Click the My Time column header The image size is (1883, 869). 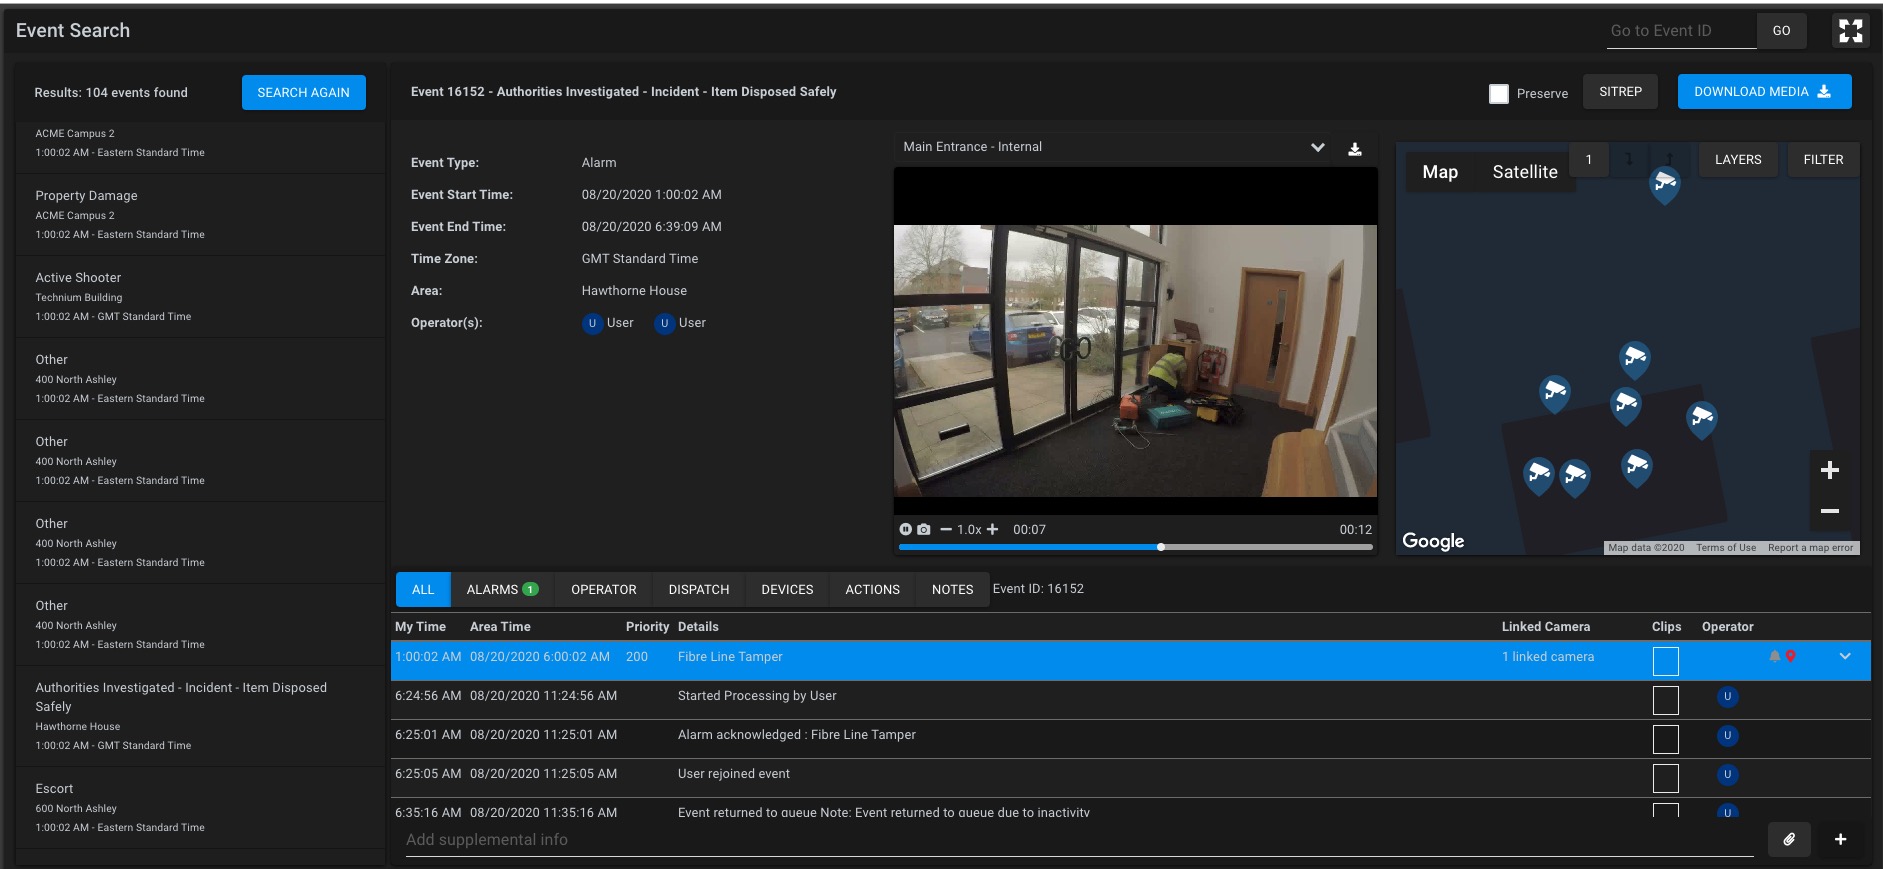click(x=420, y=627)
